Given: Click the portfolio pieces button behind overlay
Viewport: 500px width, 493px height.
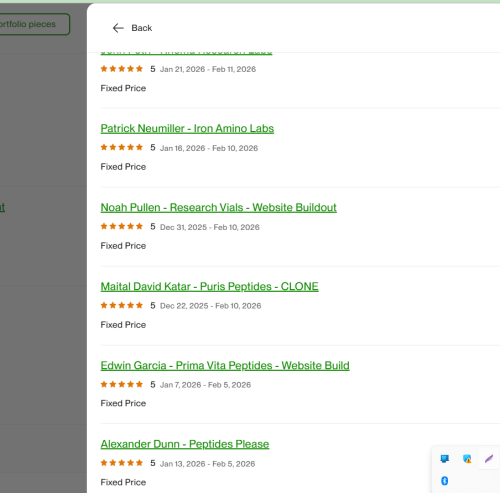Looking at the screenshot, I should coord(34,24).
